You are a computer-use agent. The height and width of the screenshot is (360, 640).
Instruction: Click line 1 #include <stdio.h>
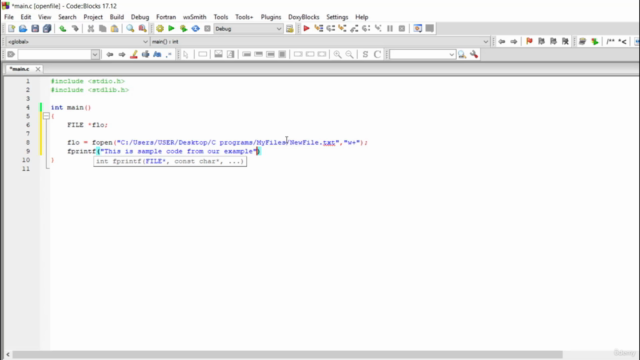pos(88,81)
